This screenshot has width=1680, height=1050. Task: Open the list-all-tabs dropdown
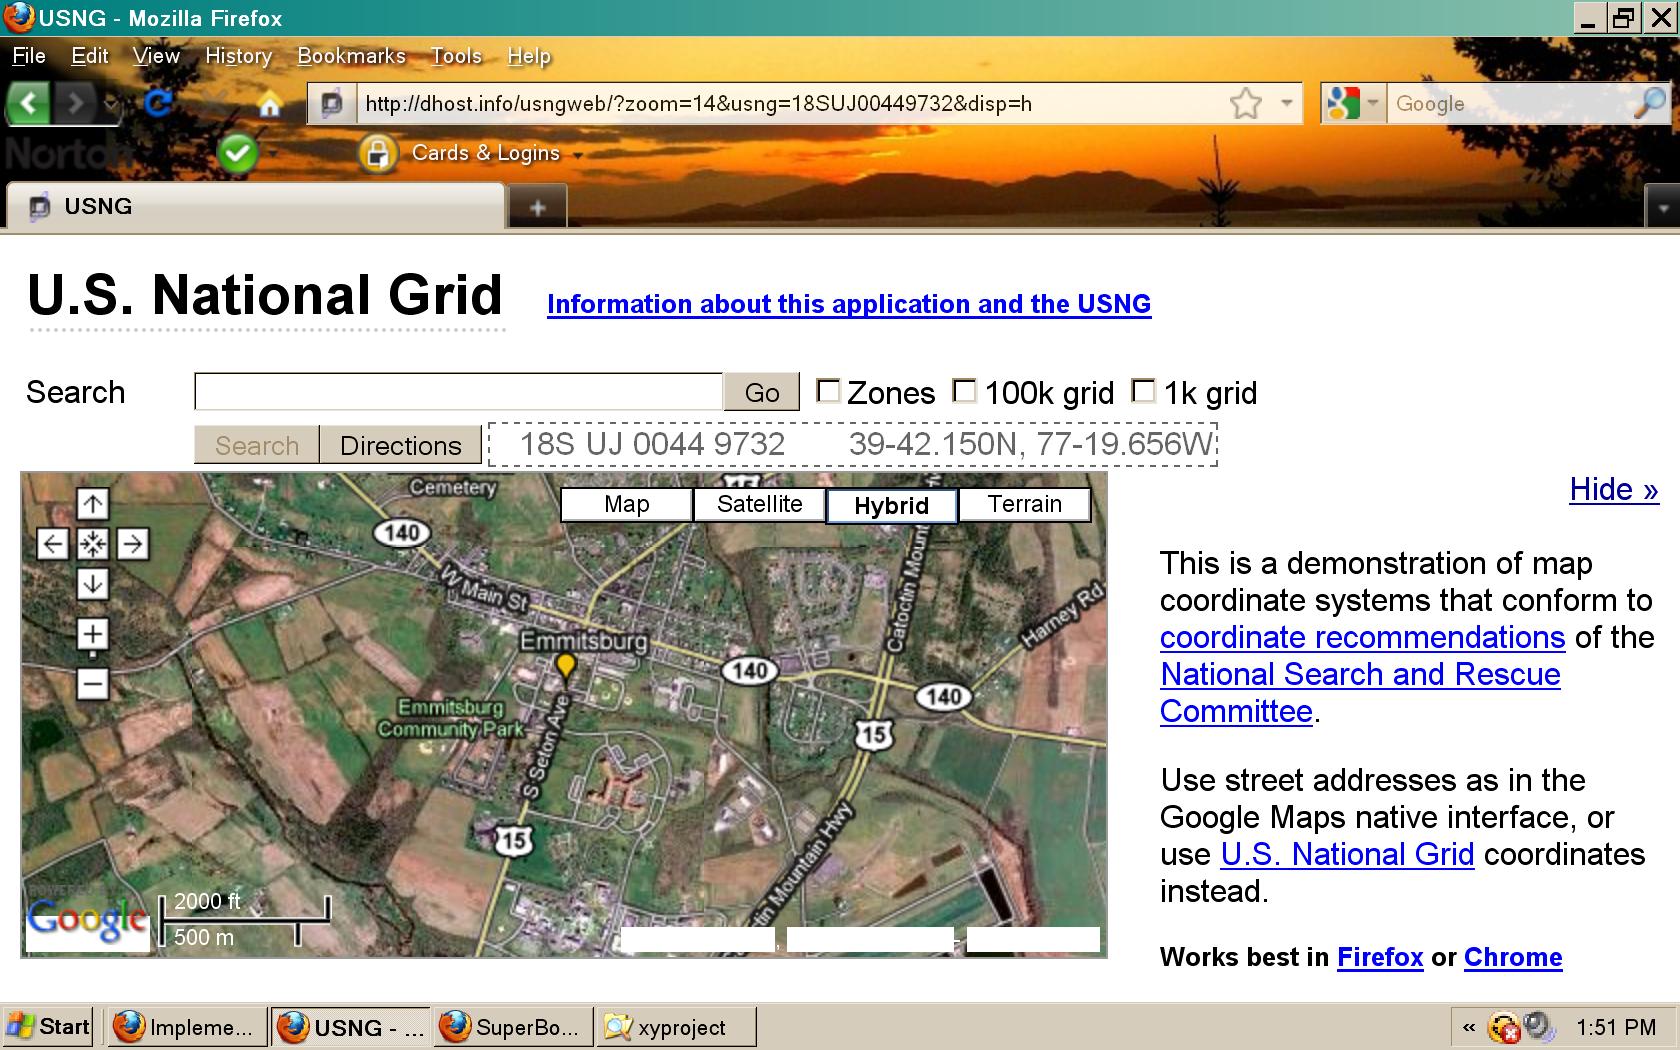(x=1662, y=208)
